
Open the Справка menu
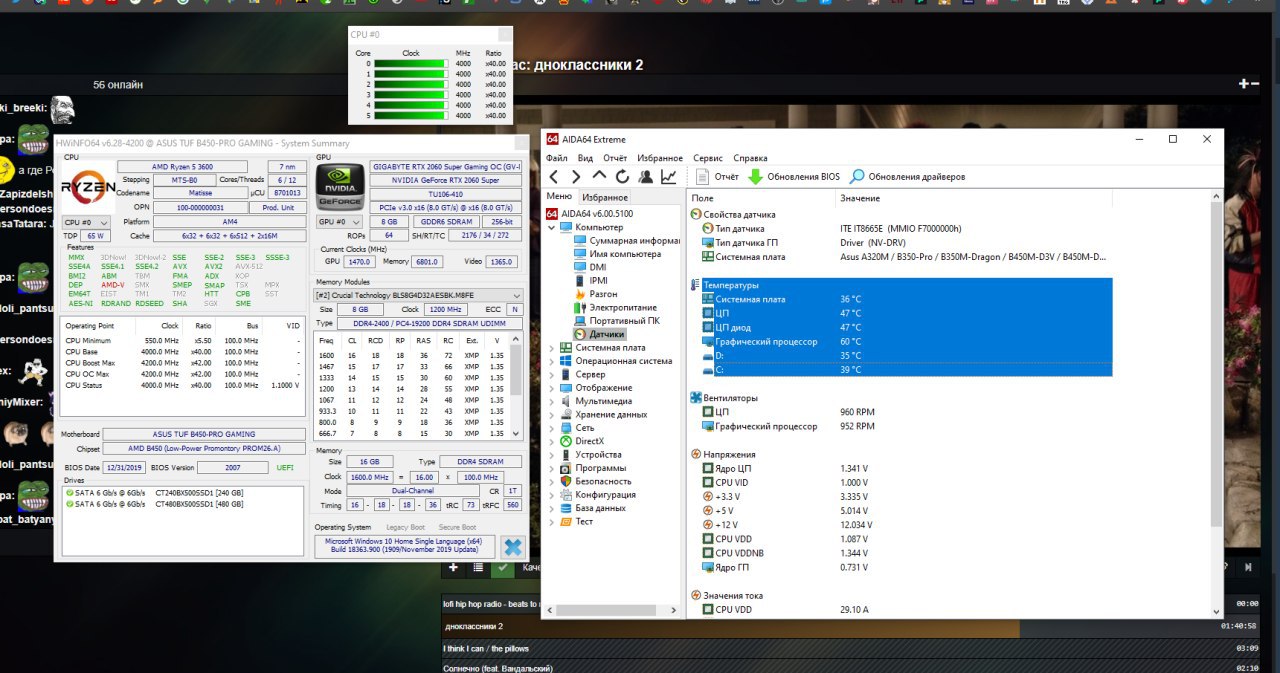click(x=750, y=158)
